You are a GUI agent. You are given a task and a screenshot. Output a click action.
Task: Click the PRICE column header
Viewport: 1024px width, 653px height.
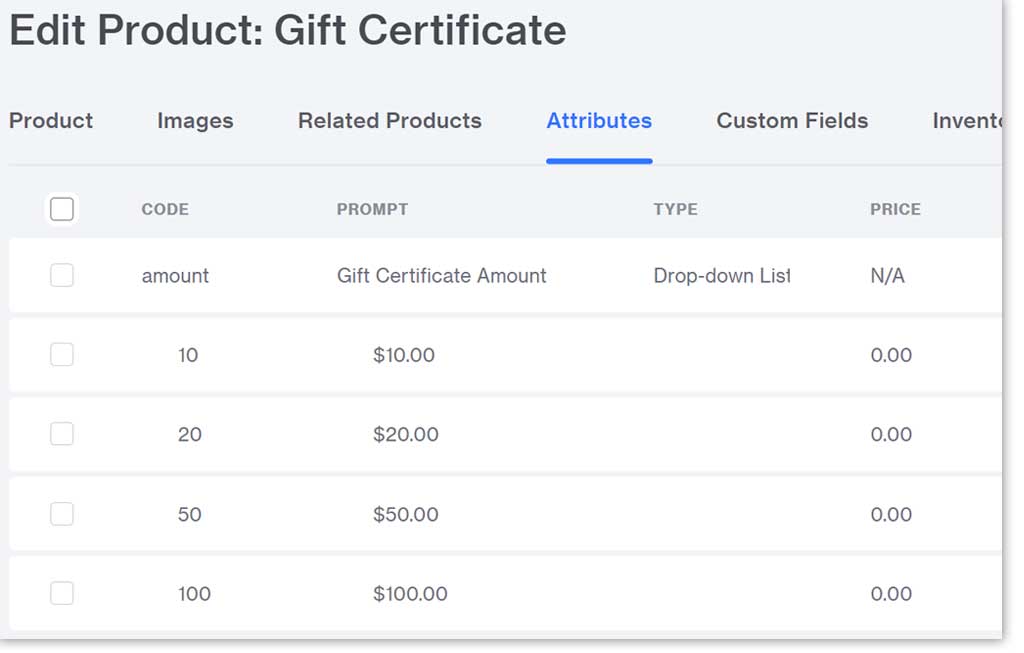895,209
